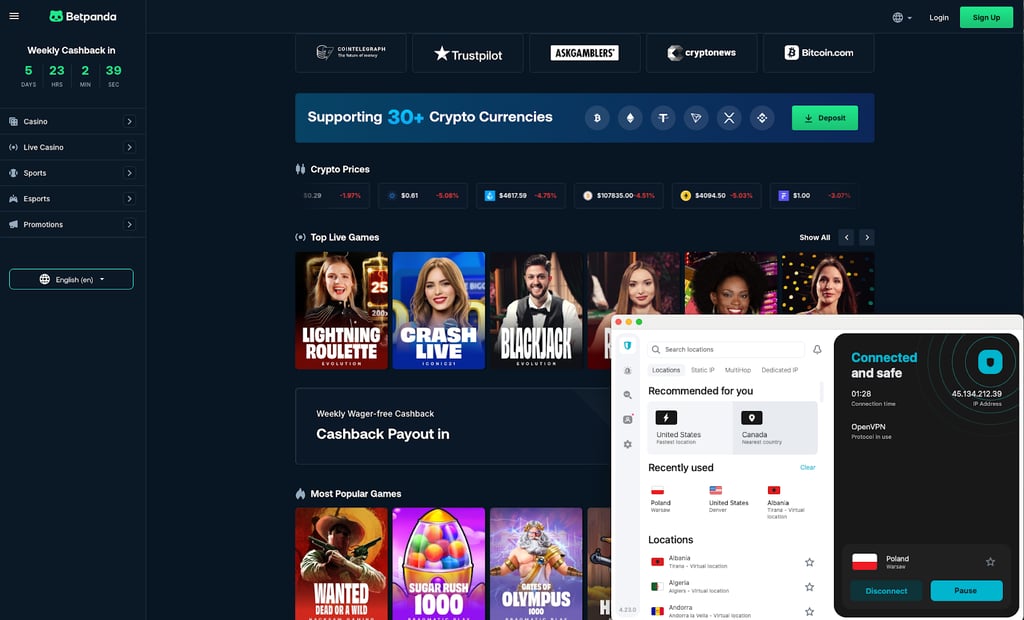
Task: Click the Sign Up button
Action: pyautogui.click(x=986, y=18)
